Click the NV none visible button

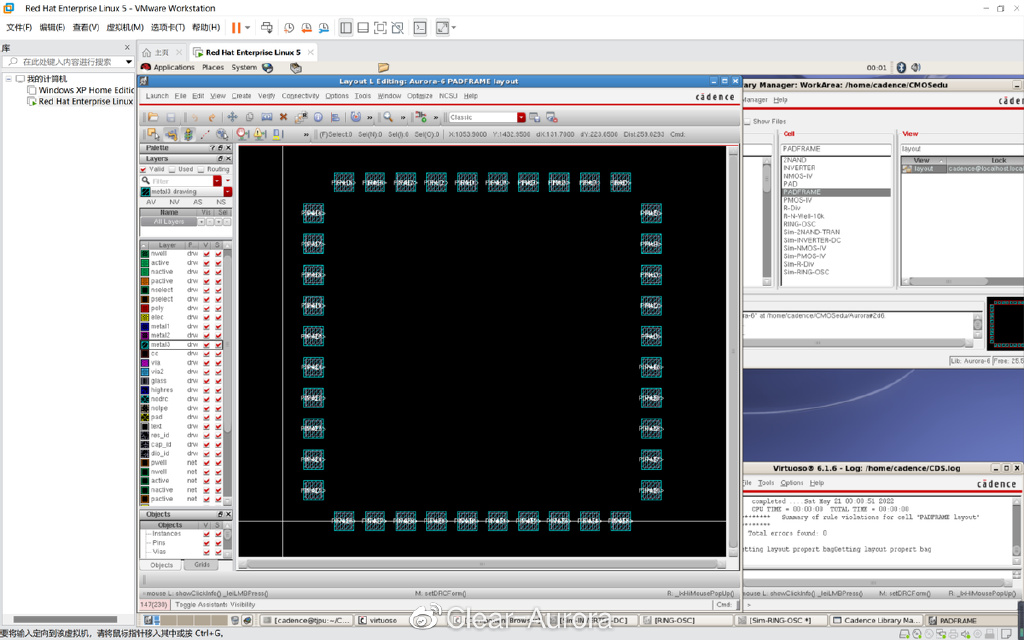pos(174,202)
